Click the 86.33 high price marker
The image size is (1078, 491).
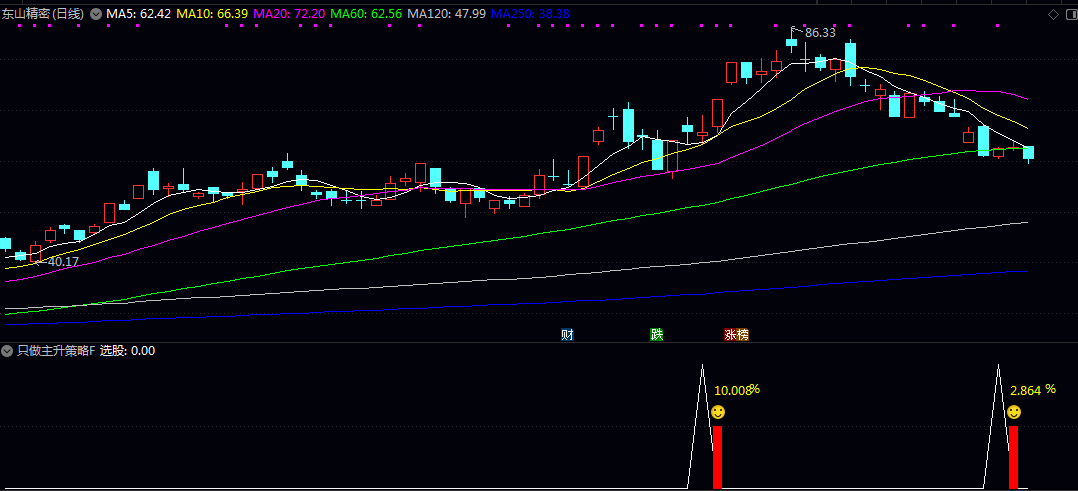click(819, 33)
